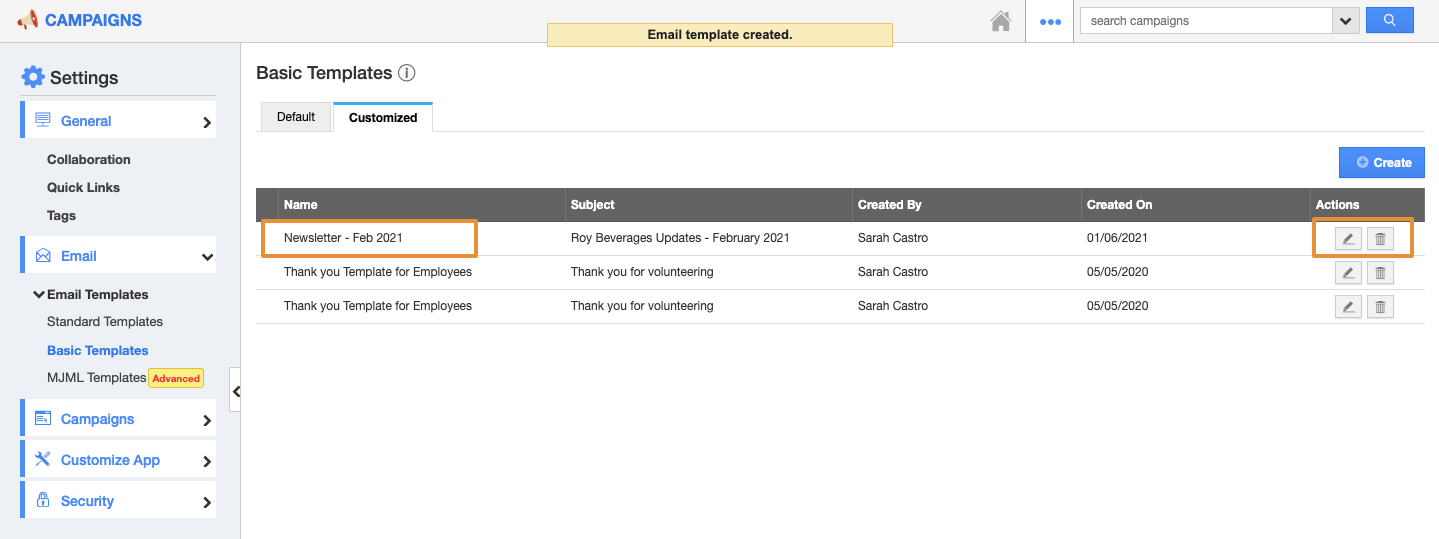1439x539 pixels.
Task: Click the blue search magnifier button
Action: pyautogui.click(x=1389, y=20)
